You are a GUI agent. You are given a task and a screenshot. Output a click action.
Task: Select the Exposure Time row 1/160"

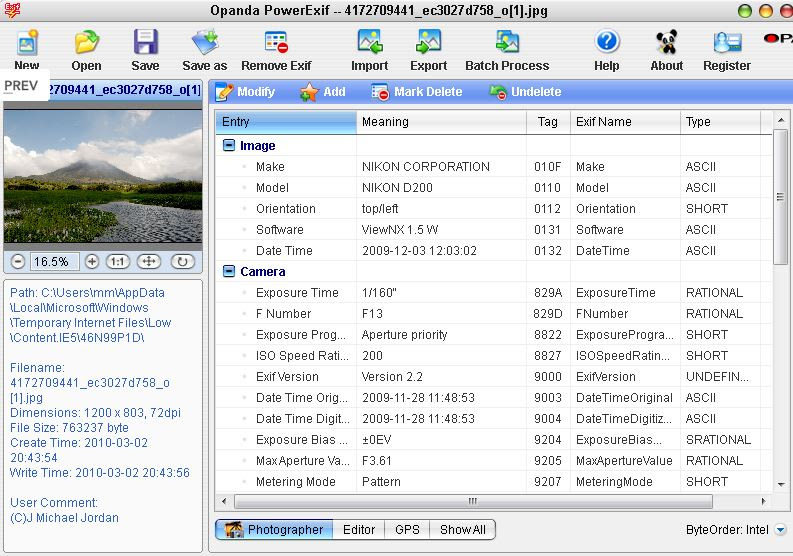click(x=494, y=292)
